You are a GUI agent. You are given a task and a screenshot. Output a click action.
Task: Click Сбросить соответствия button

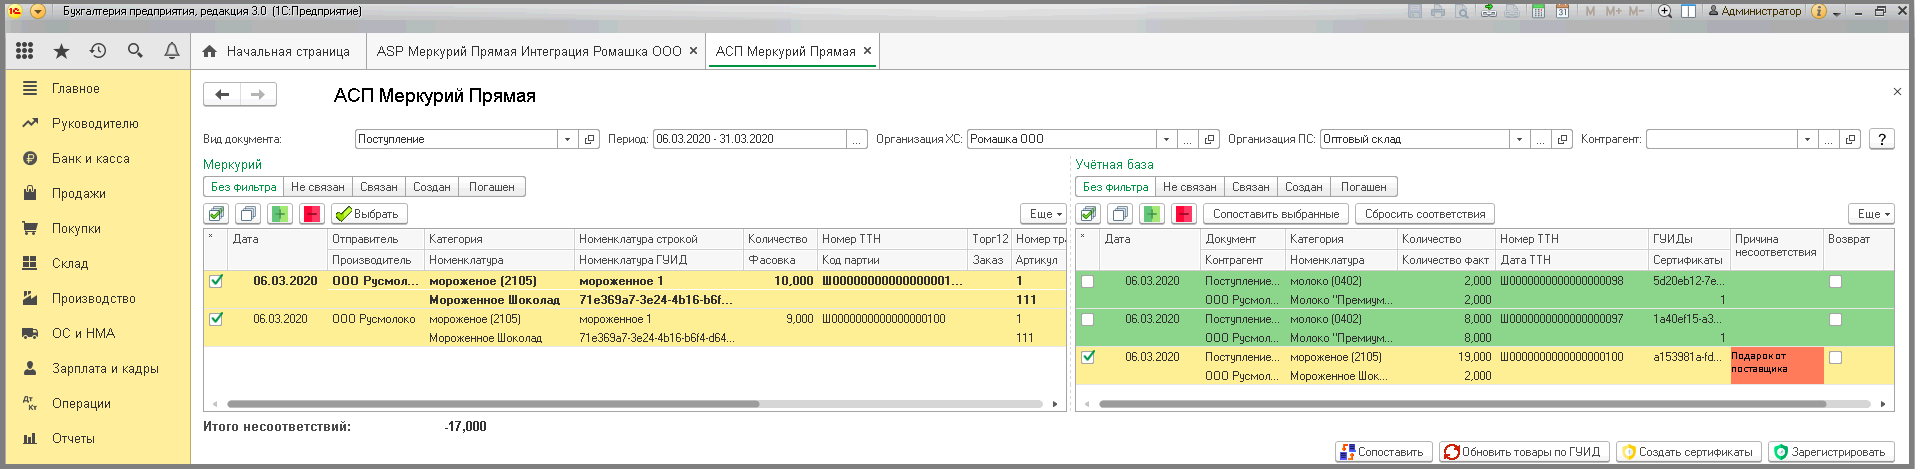tap(1425, 214)
